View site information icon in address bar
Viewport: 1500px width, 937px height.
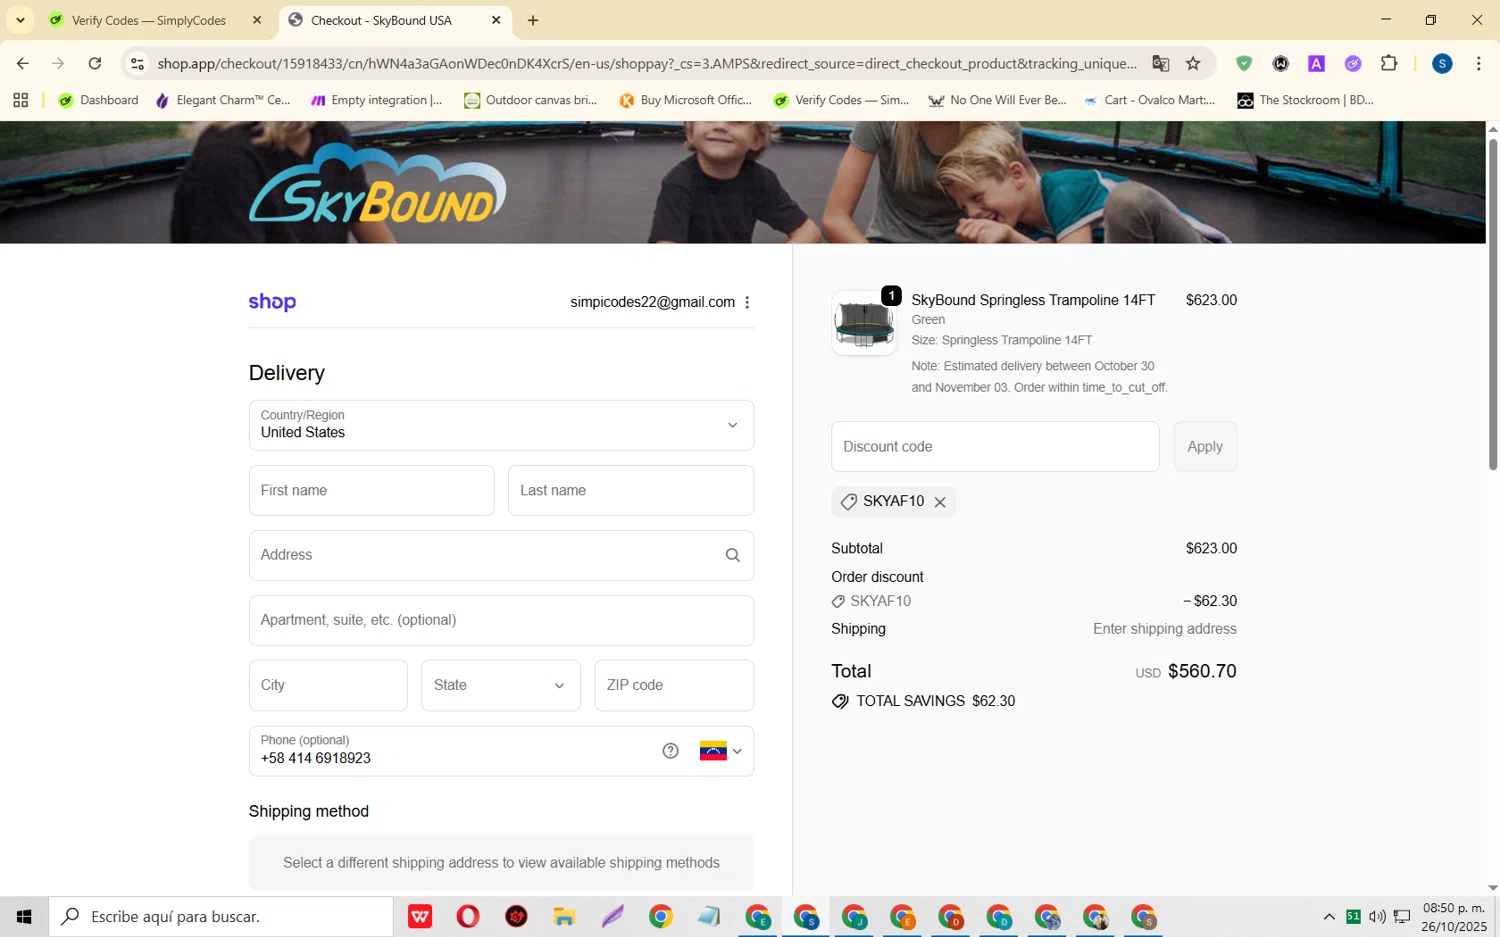tap(138, 63)
